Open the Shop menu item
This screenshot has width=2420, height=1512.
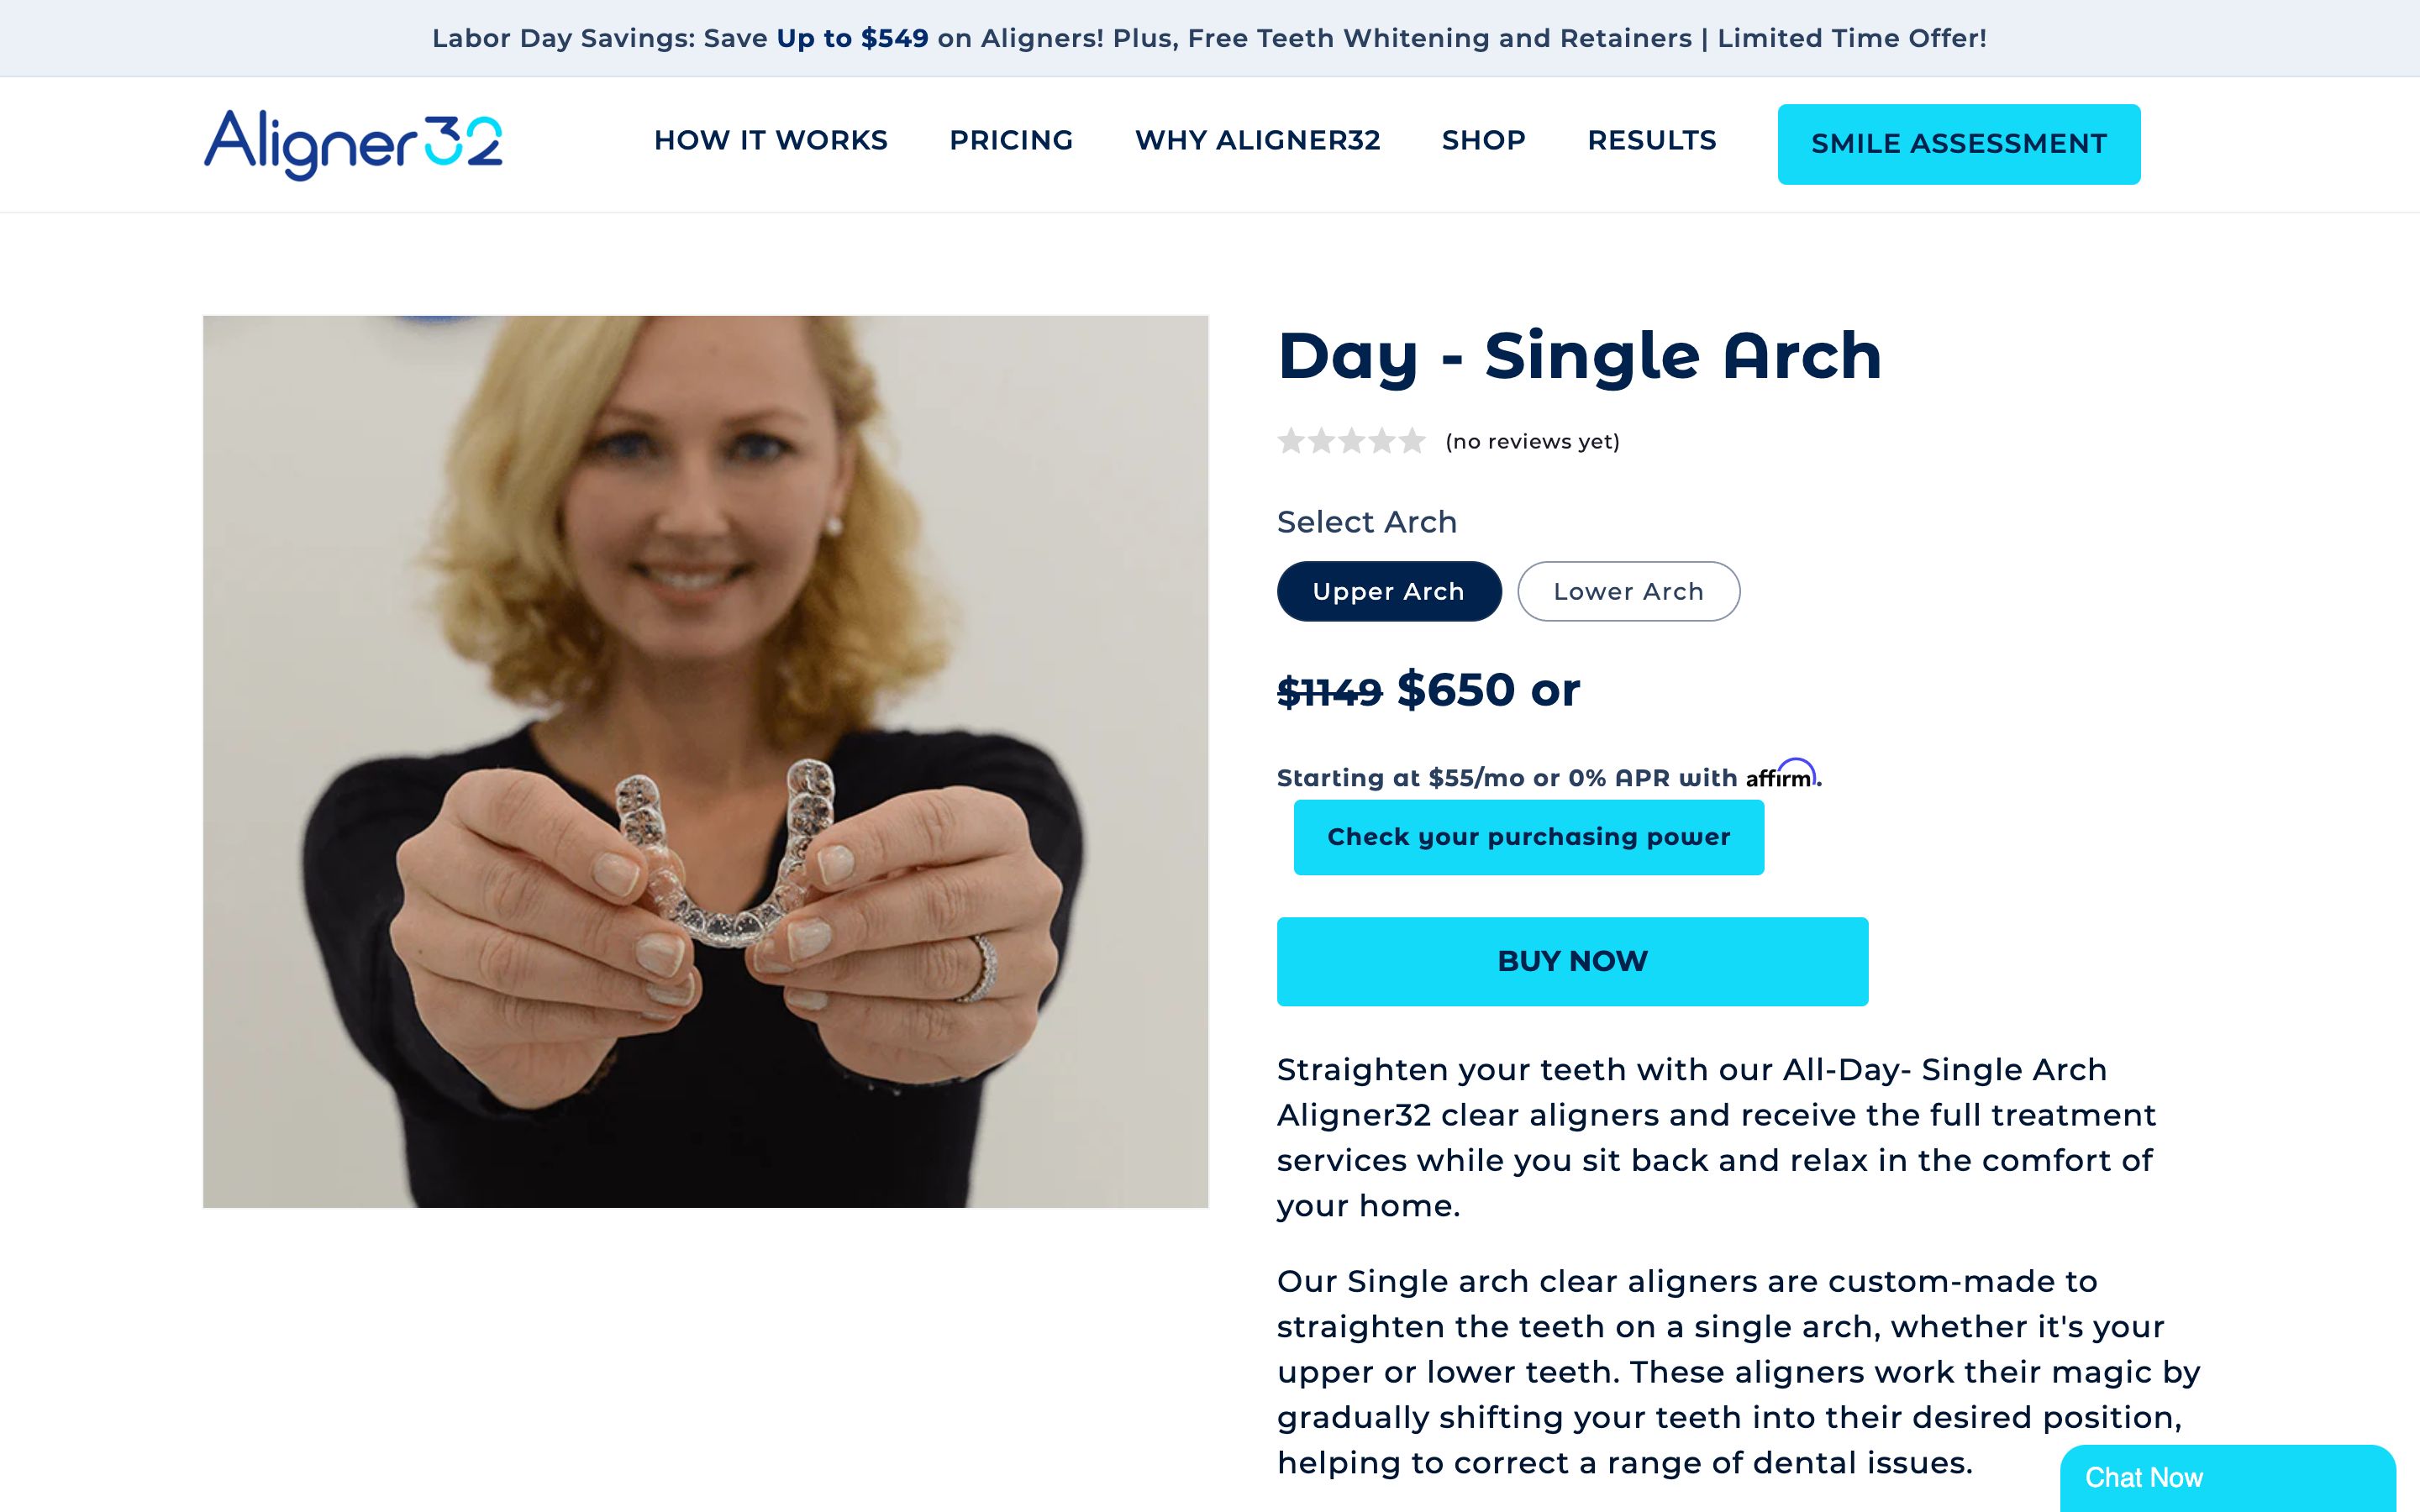1484,140
